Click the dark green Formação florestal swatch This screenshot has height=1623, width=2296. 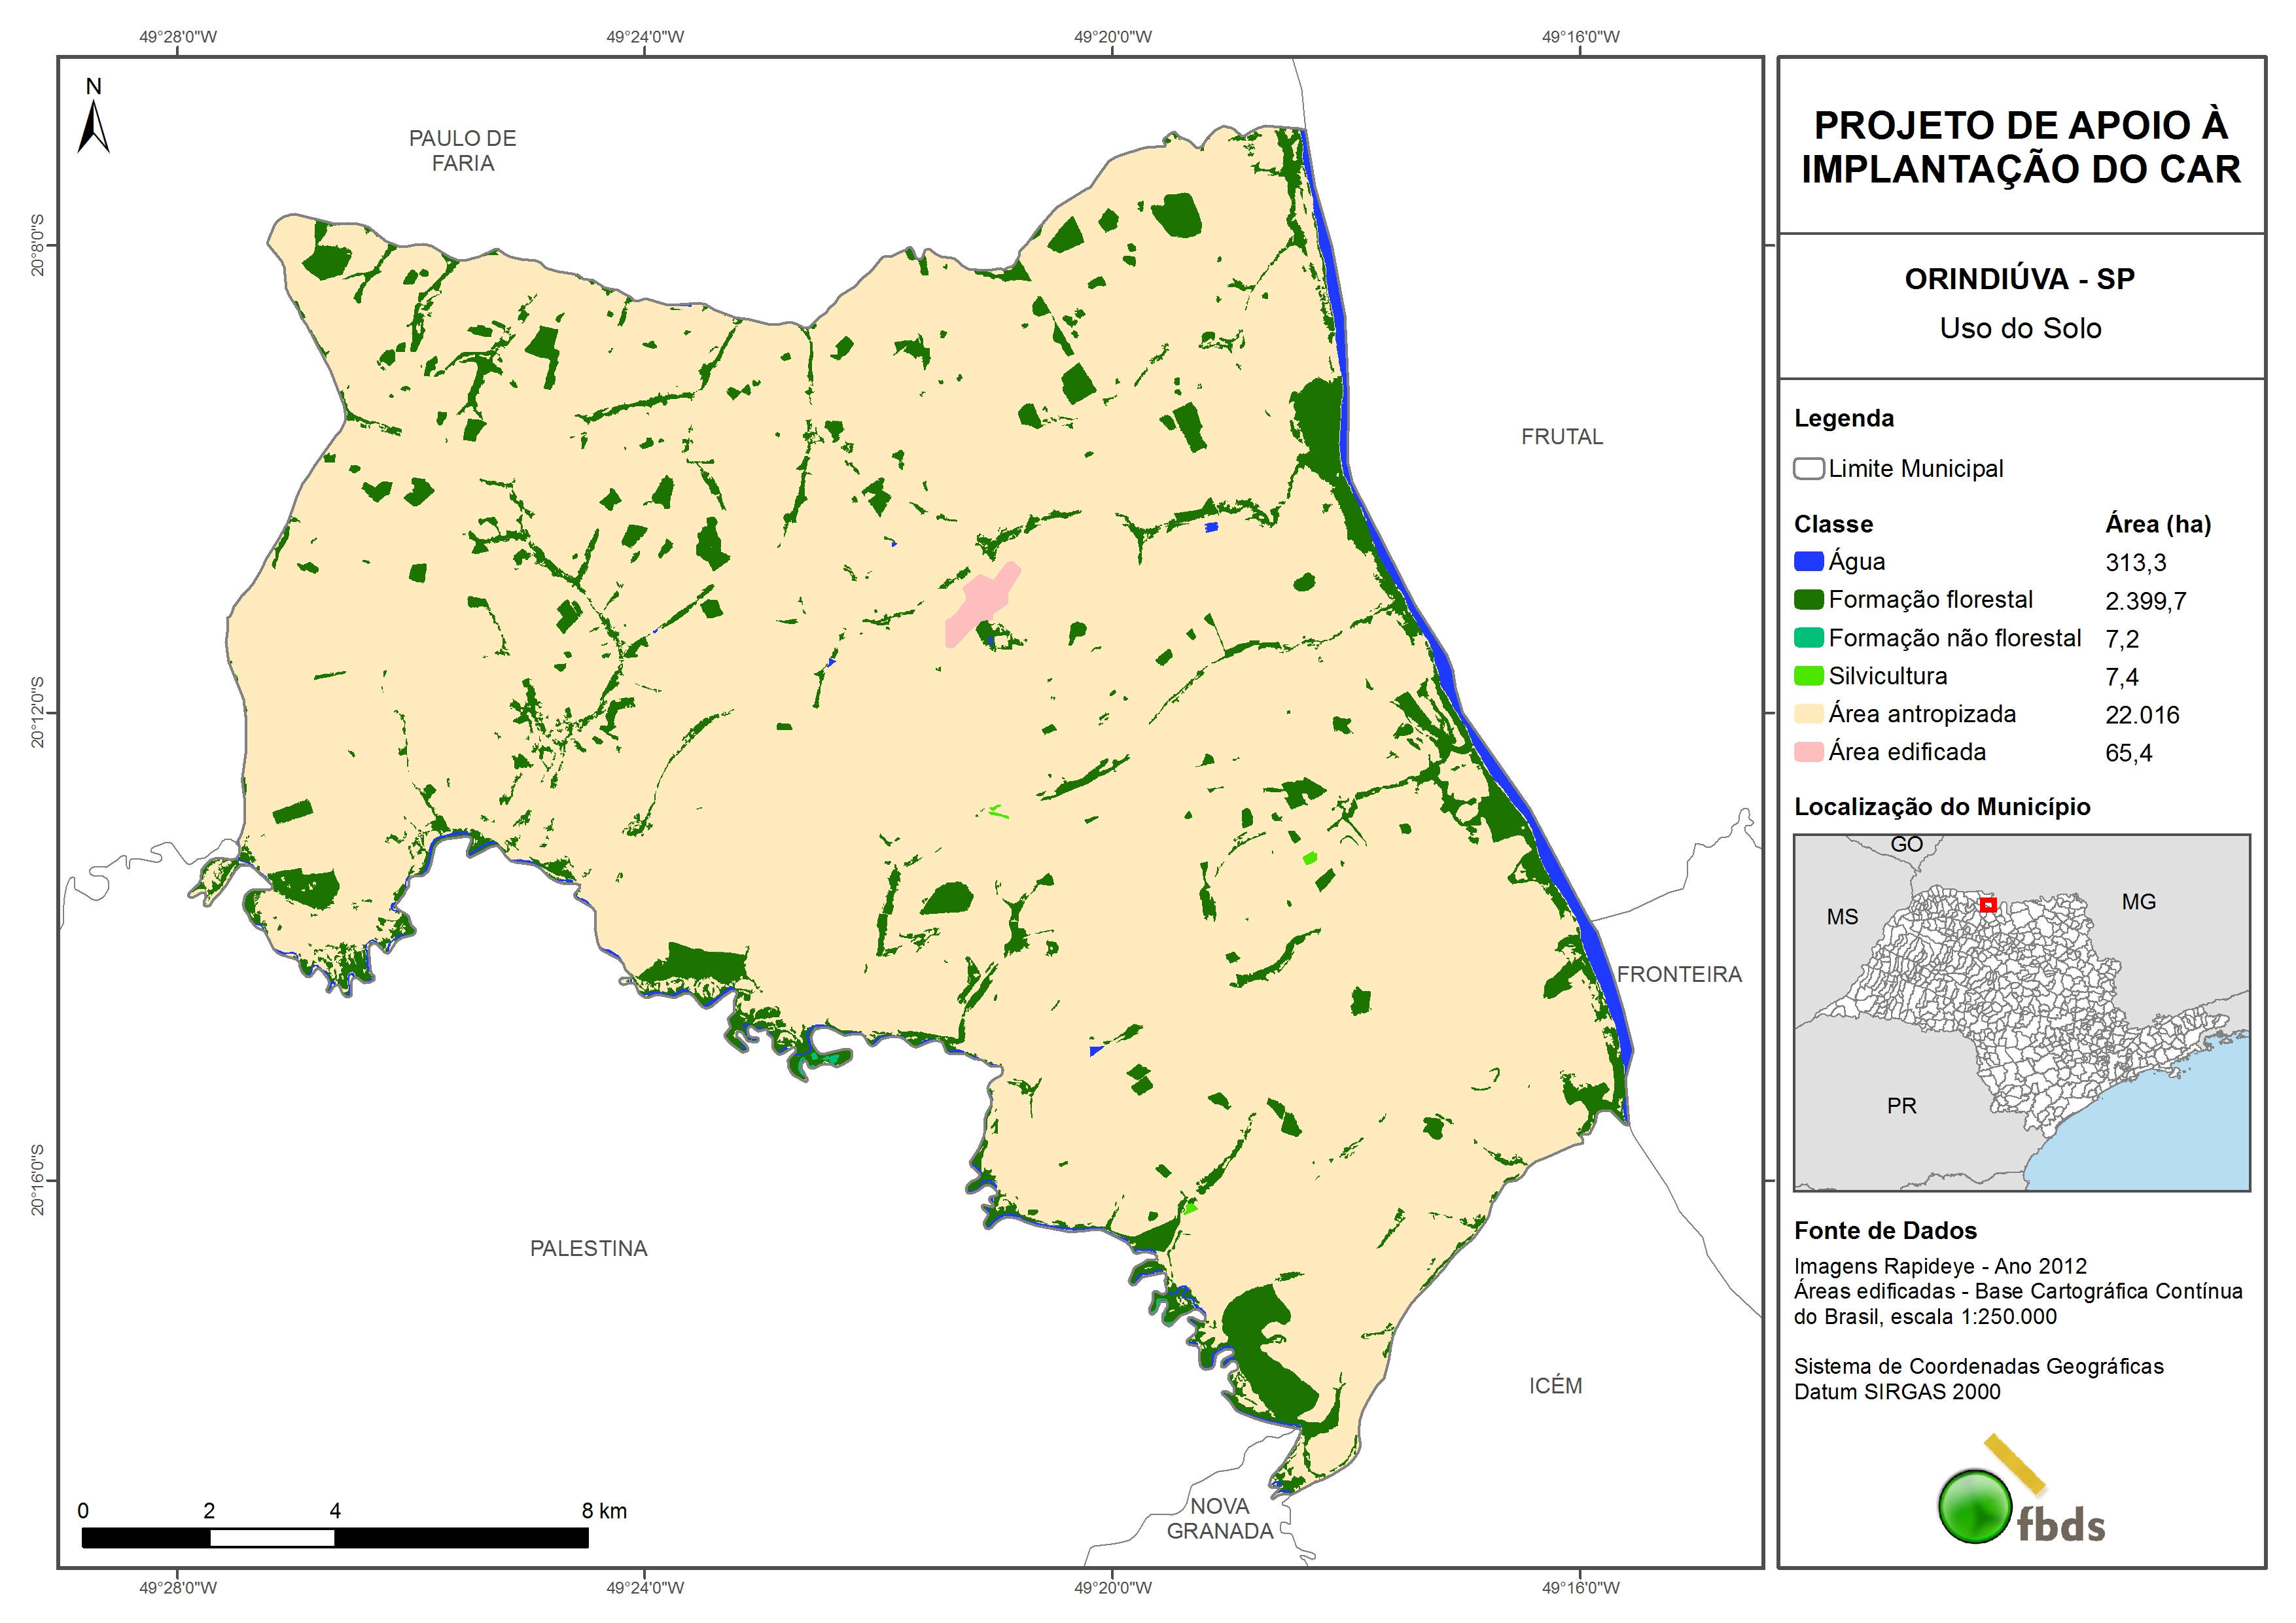click(1808, 600)
